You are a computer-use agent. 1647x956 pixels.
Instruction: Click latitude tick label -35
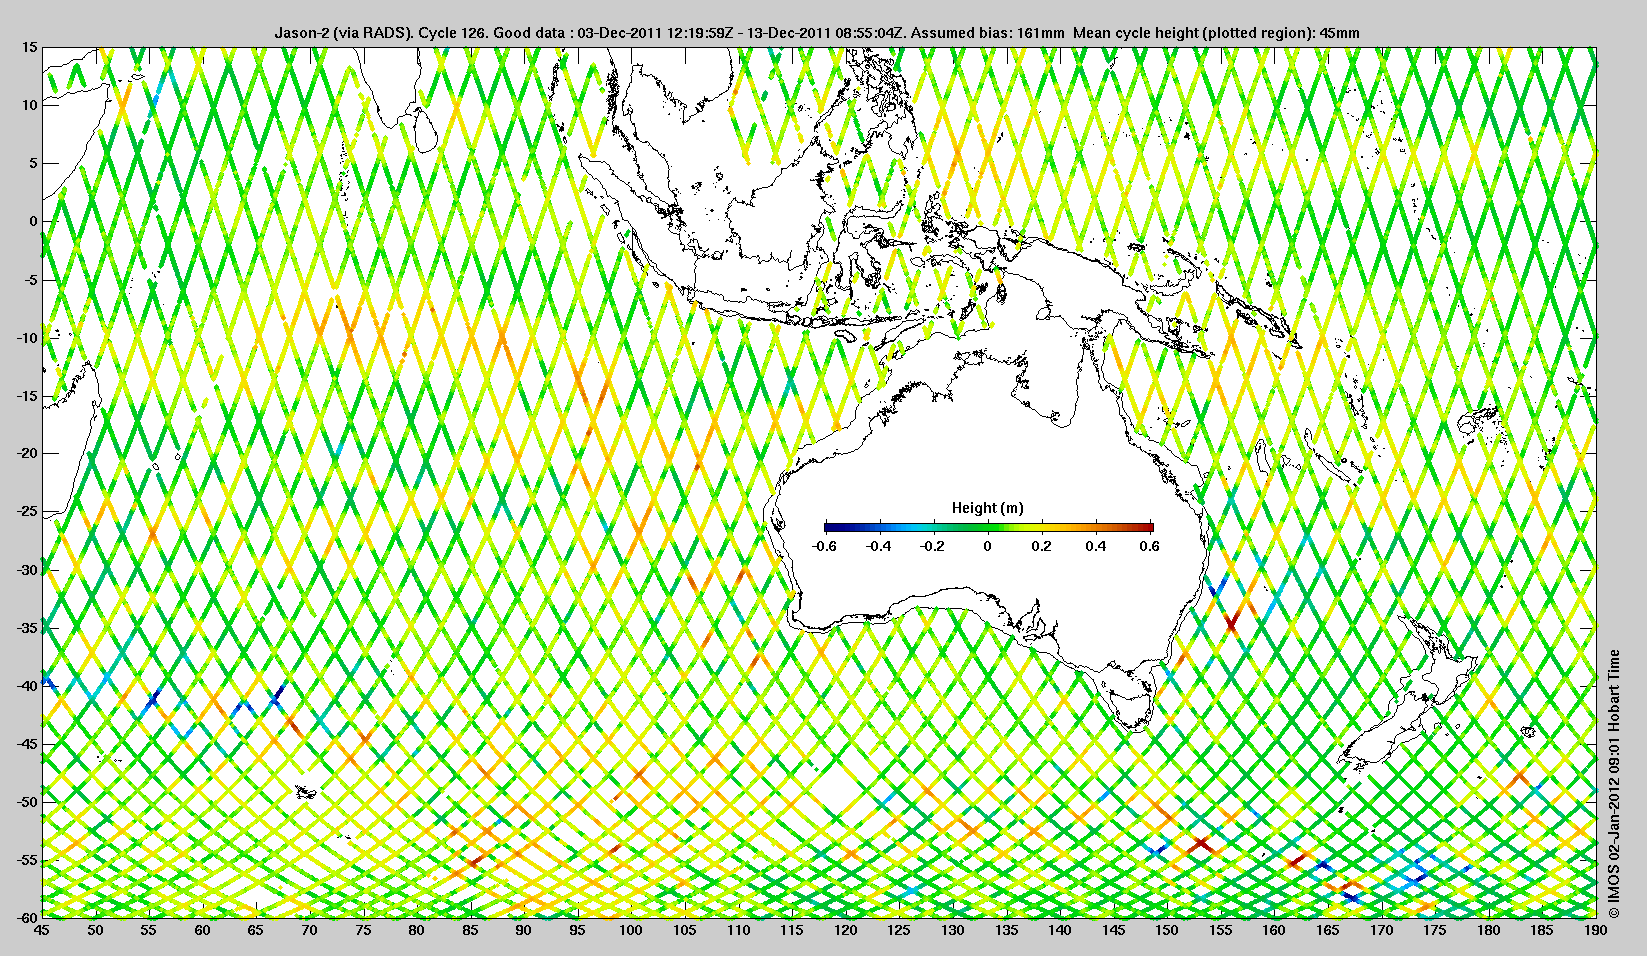pyautogui.click(x=26, y=628)
